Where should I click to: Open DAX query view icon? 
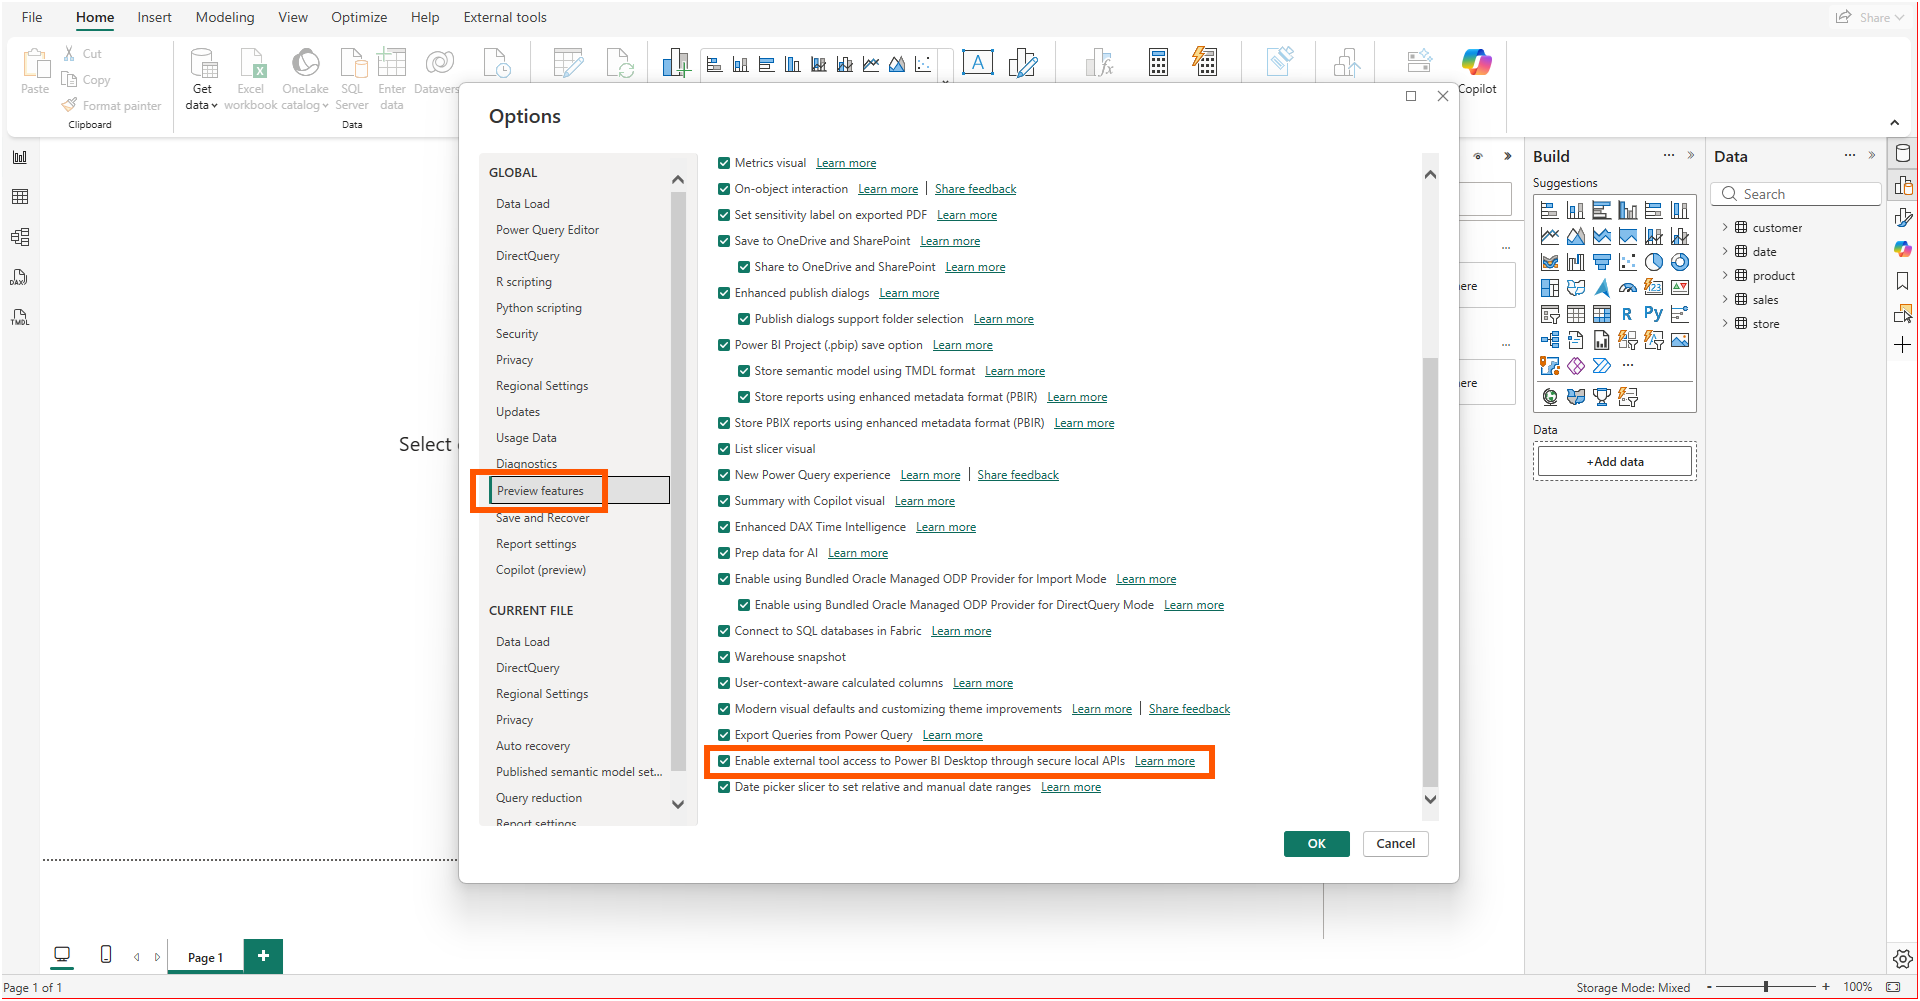20,277
